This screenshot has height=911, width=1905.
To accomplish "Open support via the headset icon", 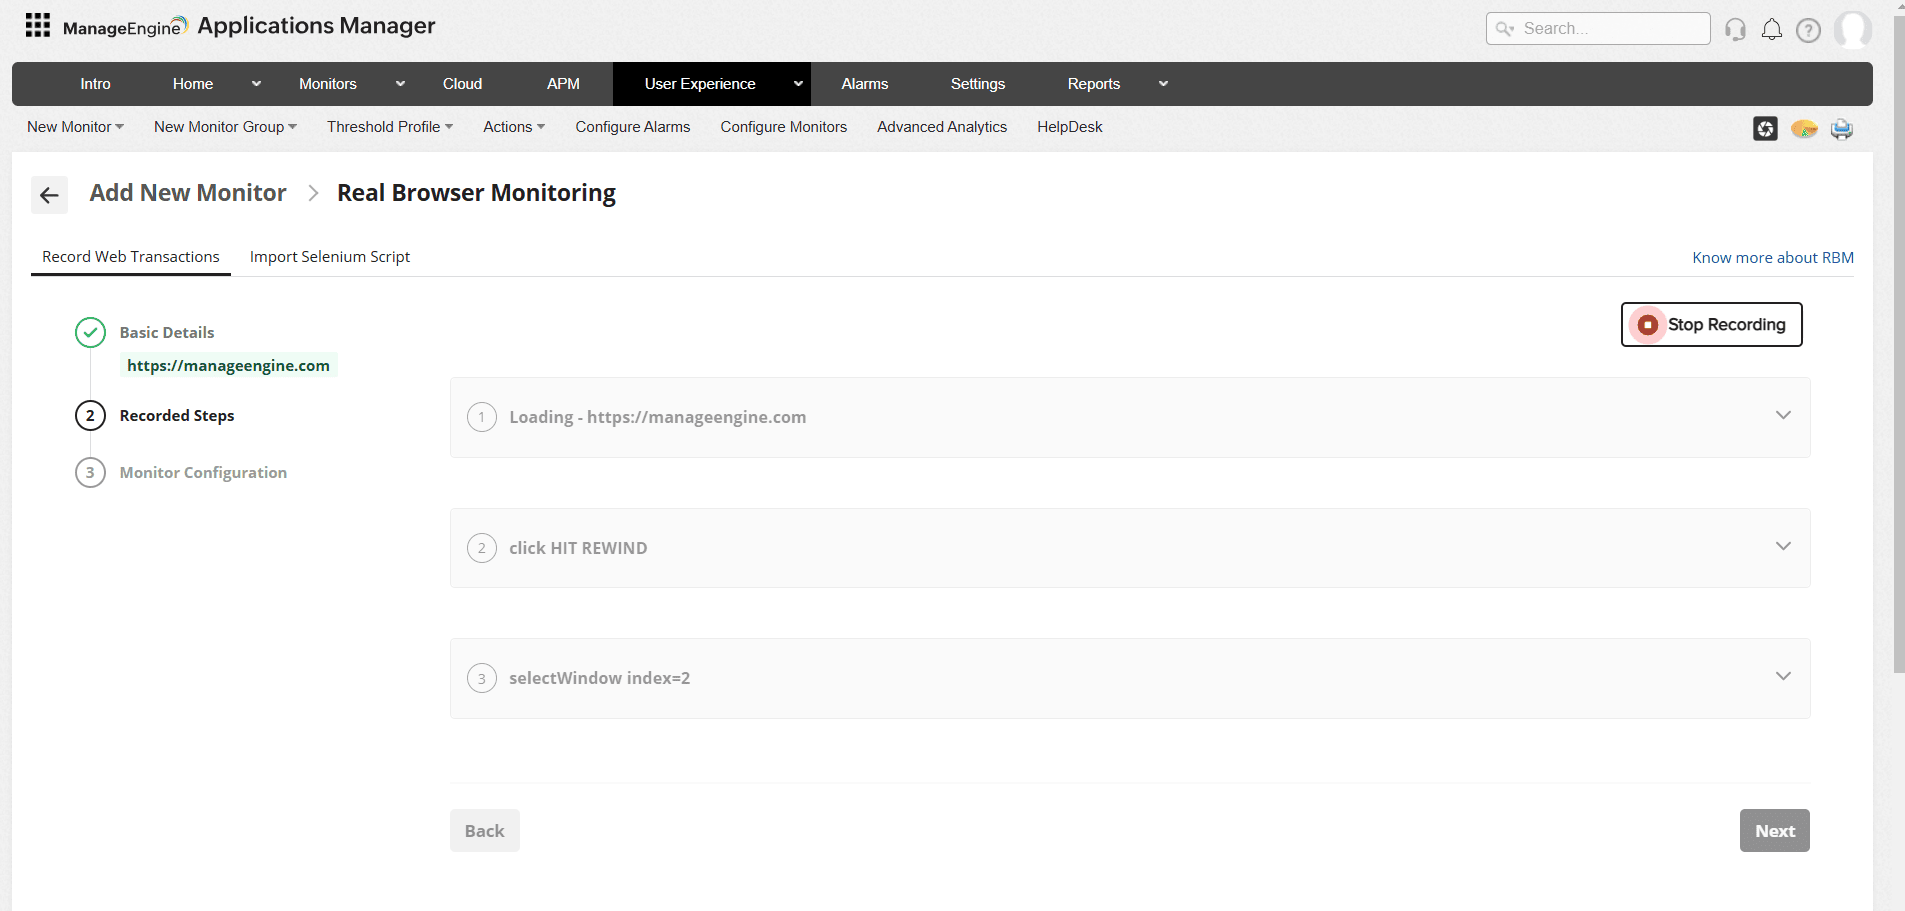I will (1736, 29).
